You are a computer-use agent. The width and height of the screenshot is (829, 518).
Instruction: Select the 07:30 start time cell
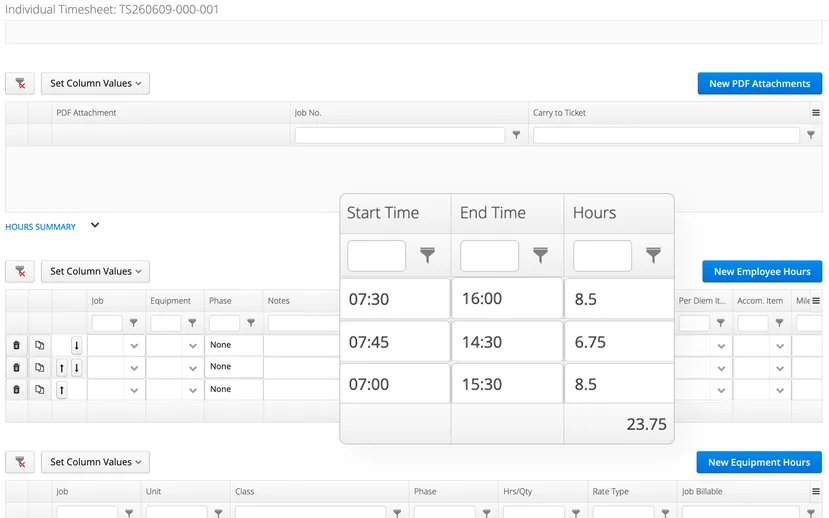pyautogui.click(x=395, y=299)
